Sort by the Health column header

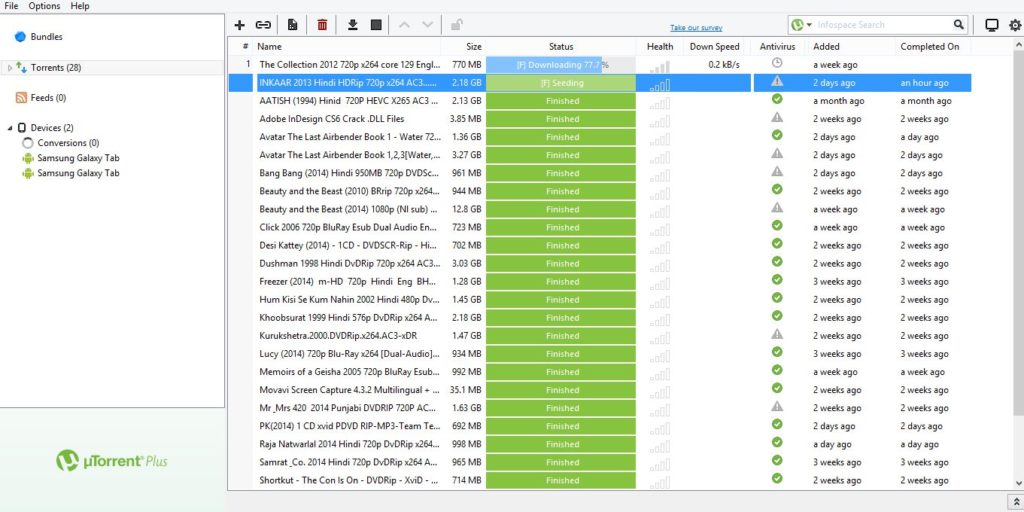pyautogui.click(x=660, y=46)
